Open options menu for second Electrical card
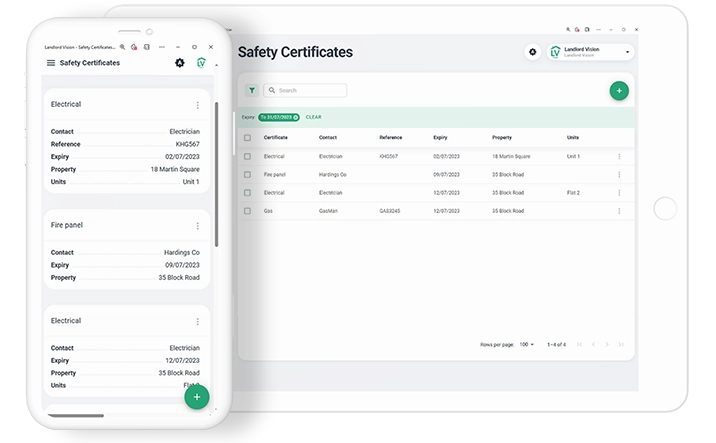The image size is (716, 443). click(x=198, y=322)
